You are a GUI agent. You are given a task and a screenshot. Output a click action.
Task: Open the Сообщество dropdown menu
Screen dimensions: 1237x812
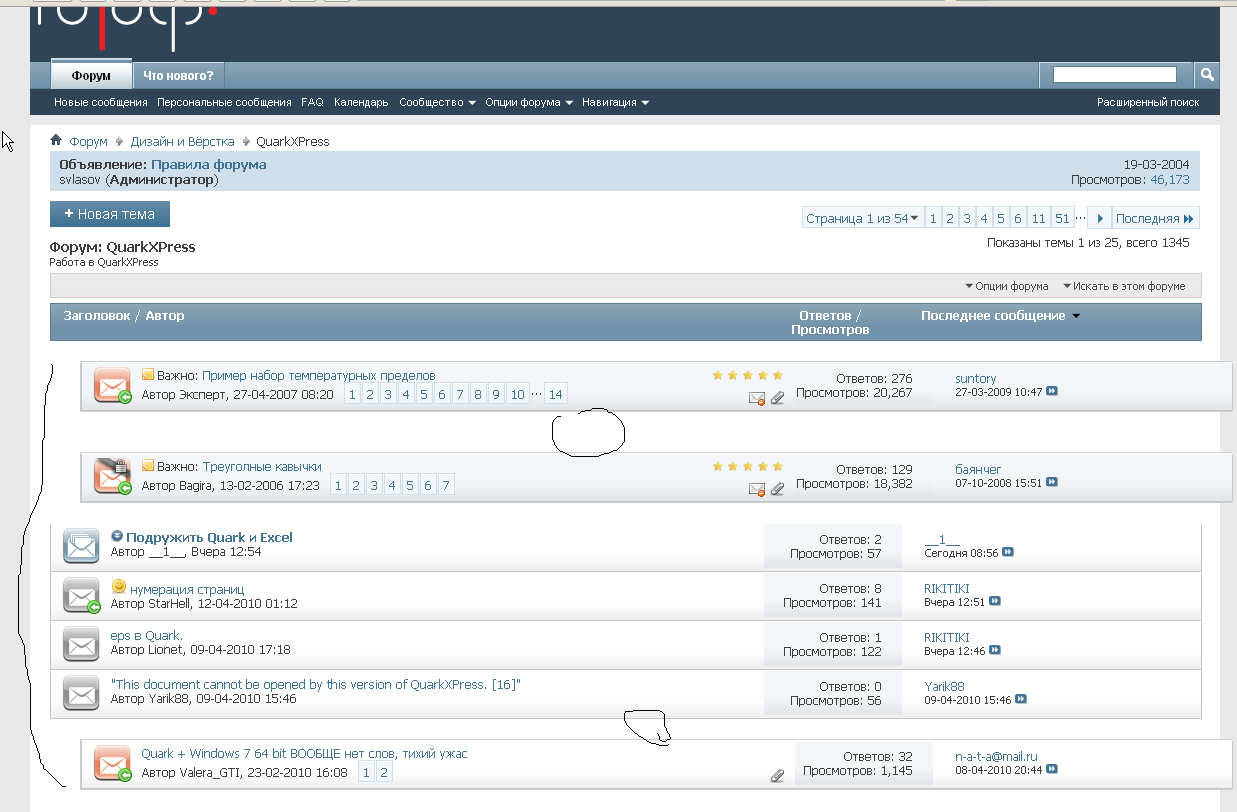click(437, 102)
